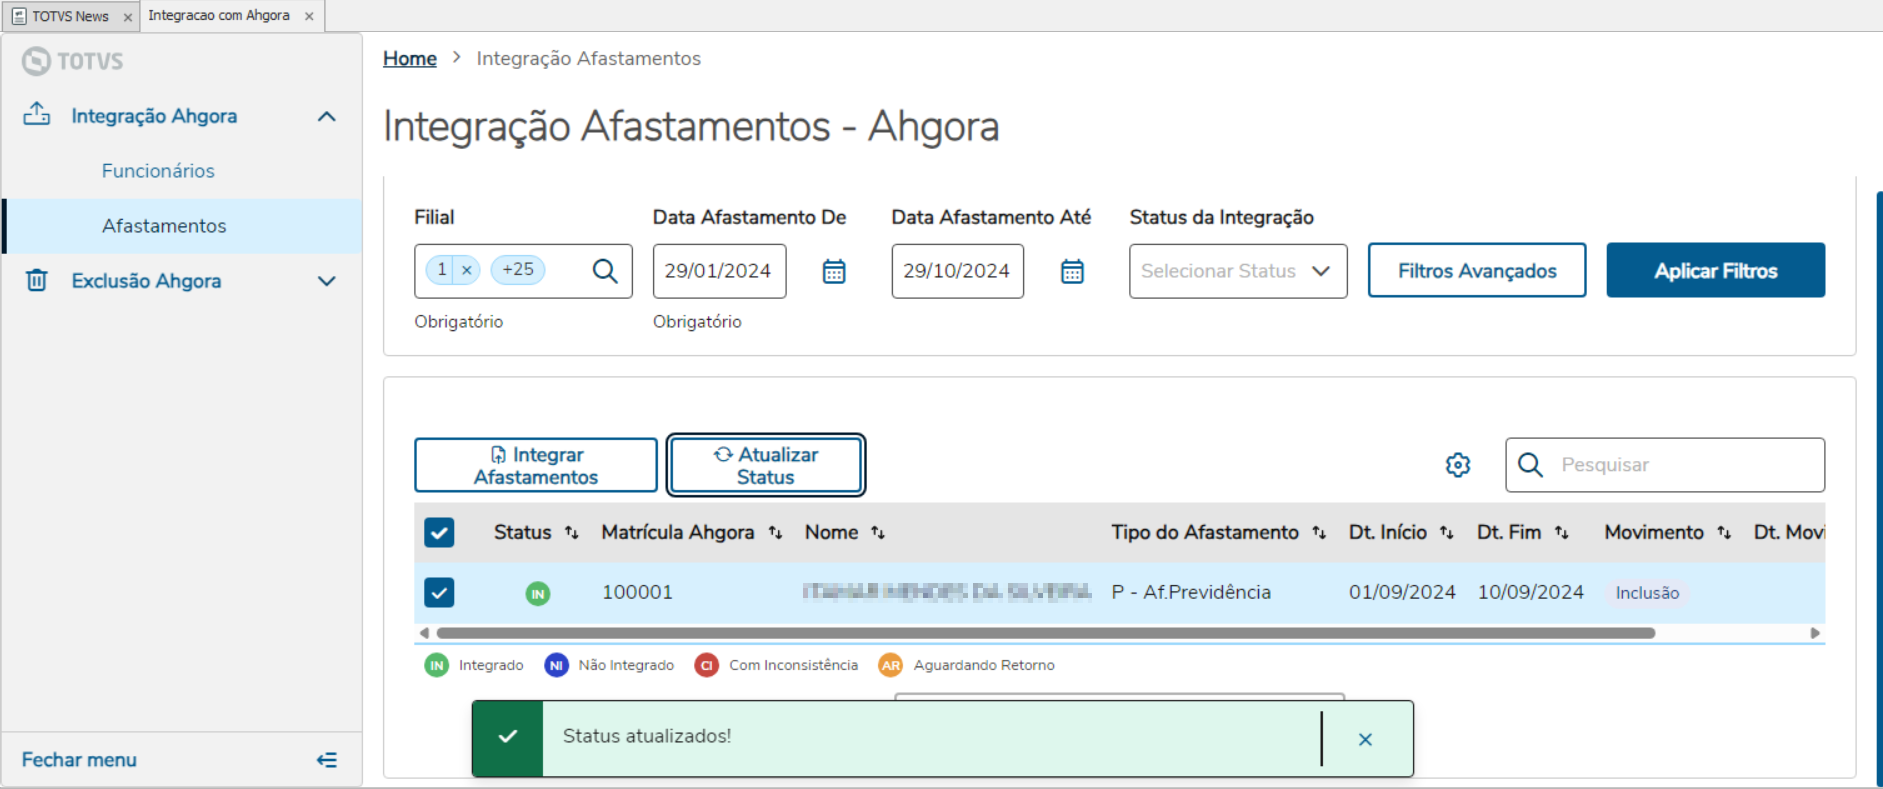Image resolution: width=1883 pixels, height=789 pixels.
Task: Click the Inclusão movement tag
Action: click(x=1647, y=593)
